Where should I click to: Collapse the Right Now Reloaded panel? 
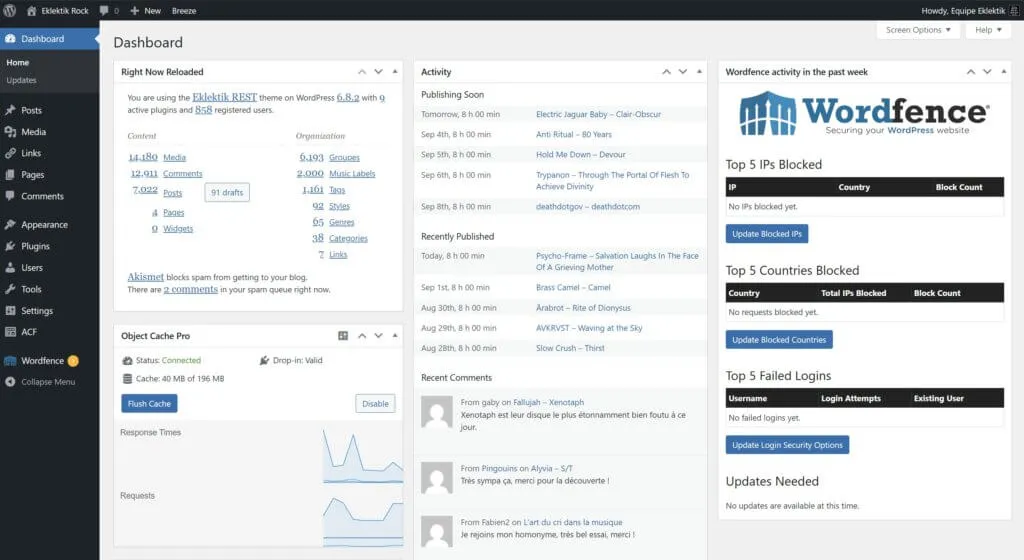pyautogui.click(x=394, y=72)
